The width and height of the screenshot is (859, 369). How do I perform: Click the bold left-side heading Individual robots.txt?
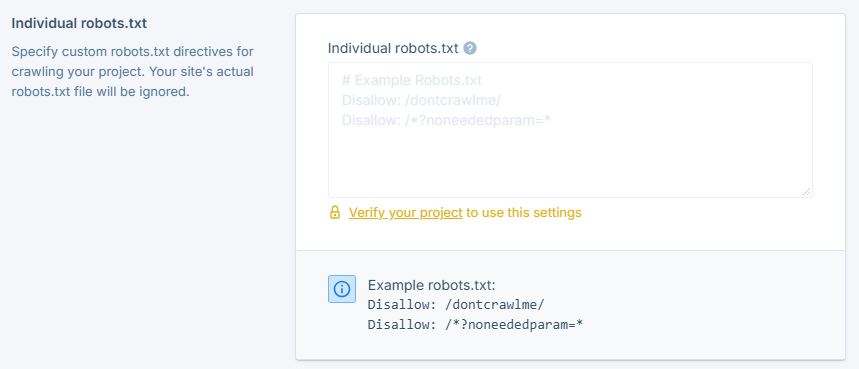(x=79, y=24)
